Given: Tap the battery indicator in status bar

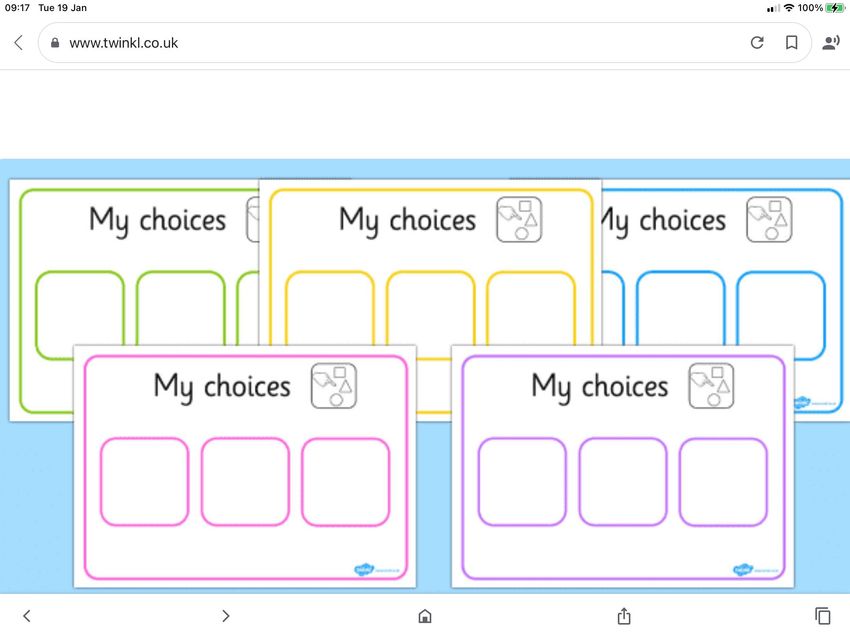Looking at the screenshot, I should tap(834, 8).
